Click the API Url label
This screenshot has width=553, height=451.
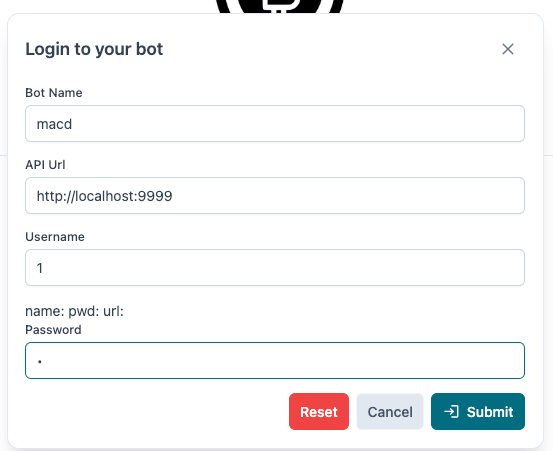point(45,165)
